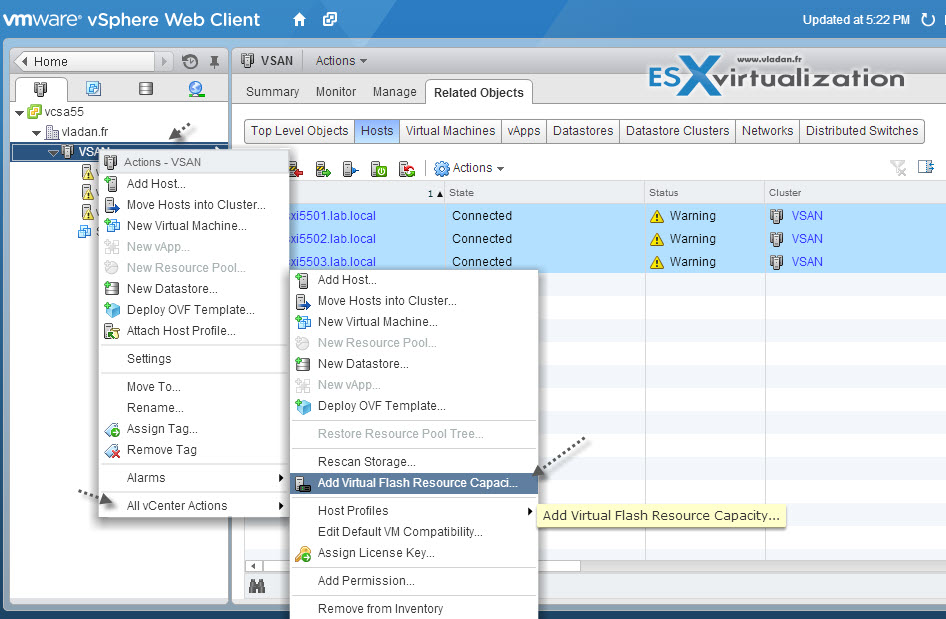This screenshot has width=946, height=619.
Task: Open the Monitor tab
Action: tap(336, 92)
